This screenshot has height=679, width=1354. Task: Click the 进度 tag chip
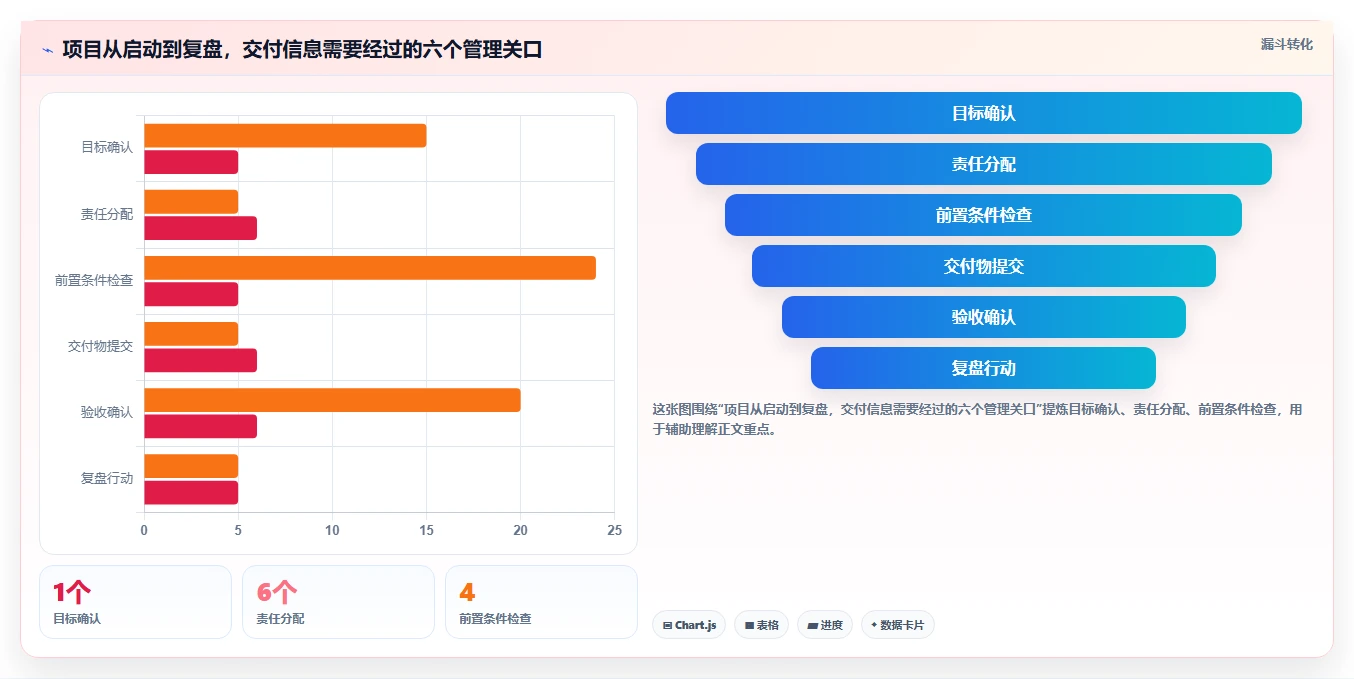[825, 625]
